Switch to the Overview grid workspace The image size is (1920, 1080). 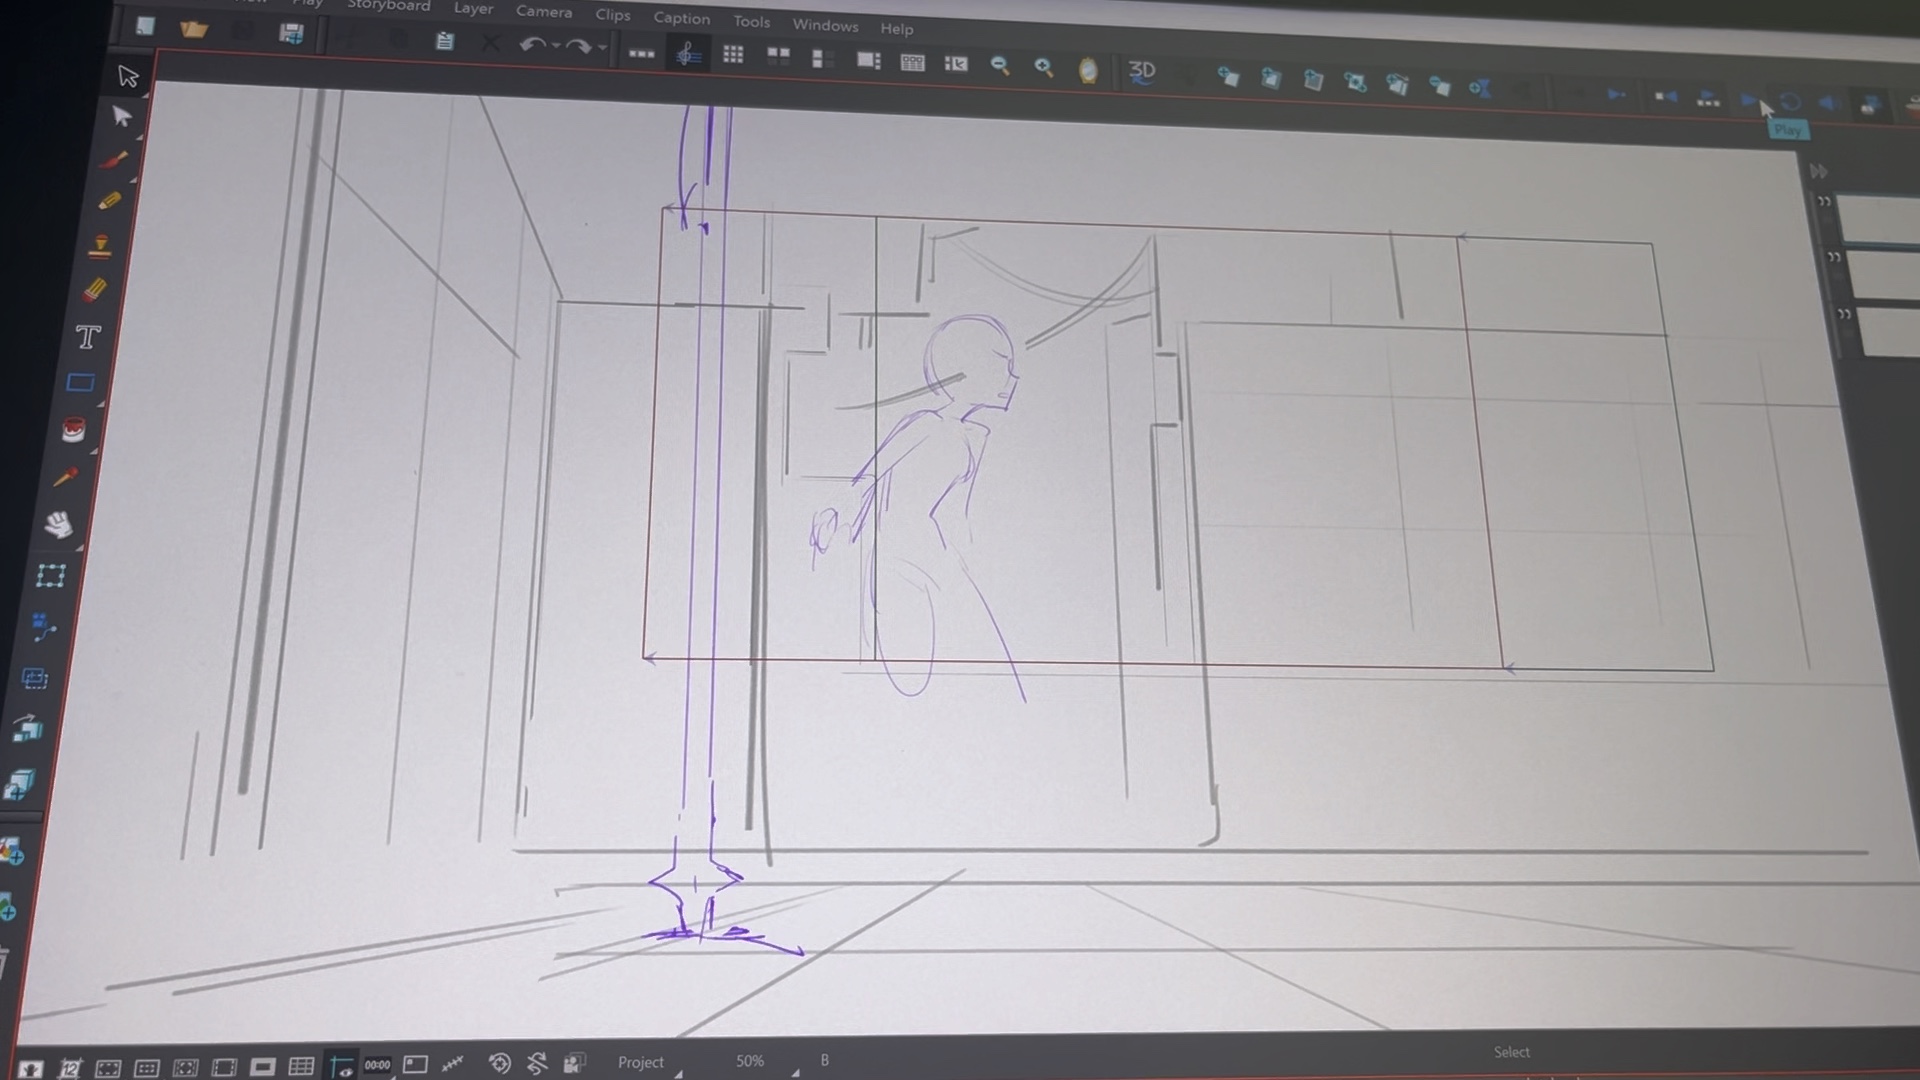(733, 54)
